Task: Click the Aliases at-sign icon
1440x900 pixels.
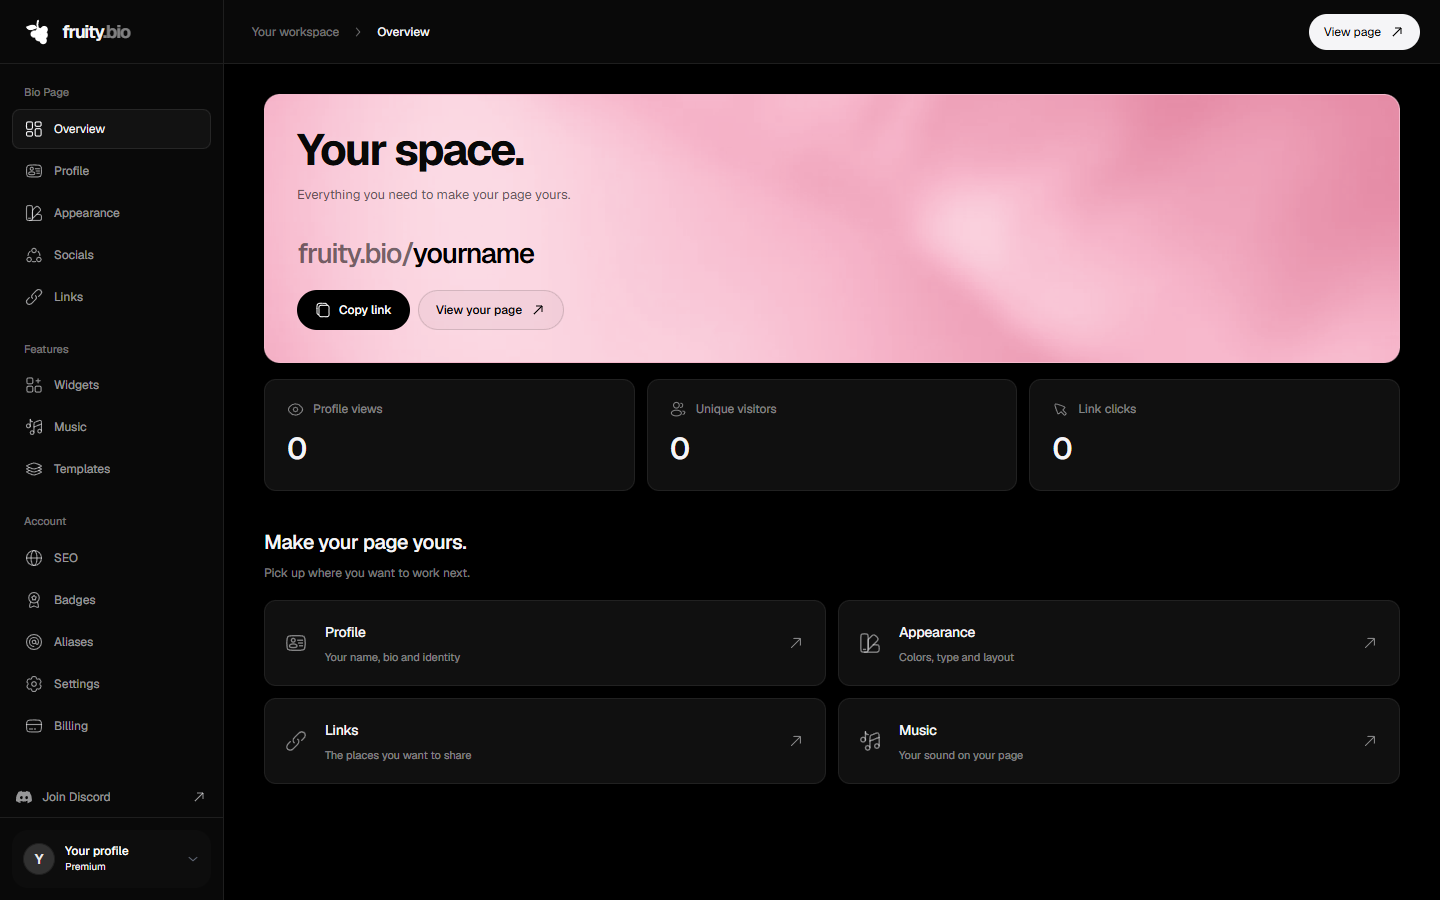Action: [34, 642]
